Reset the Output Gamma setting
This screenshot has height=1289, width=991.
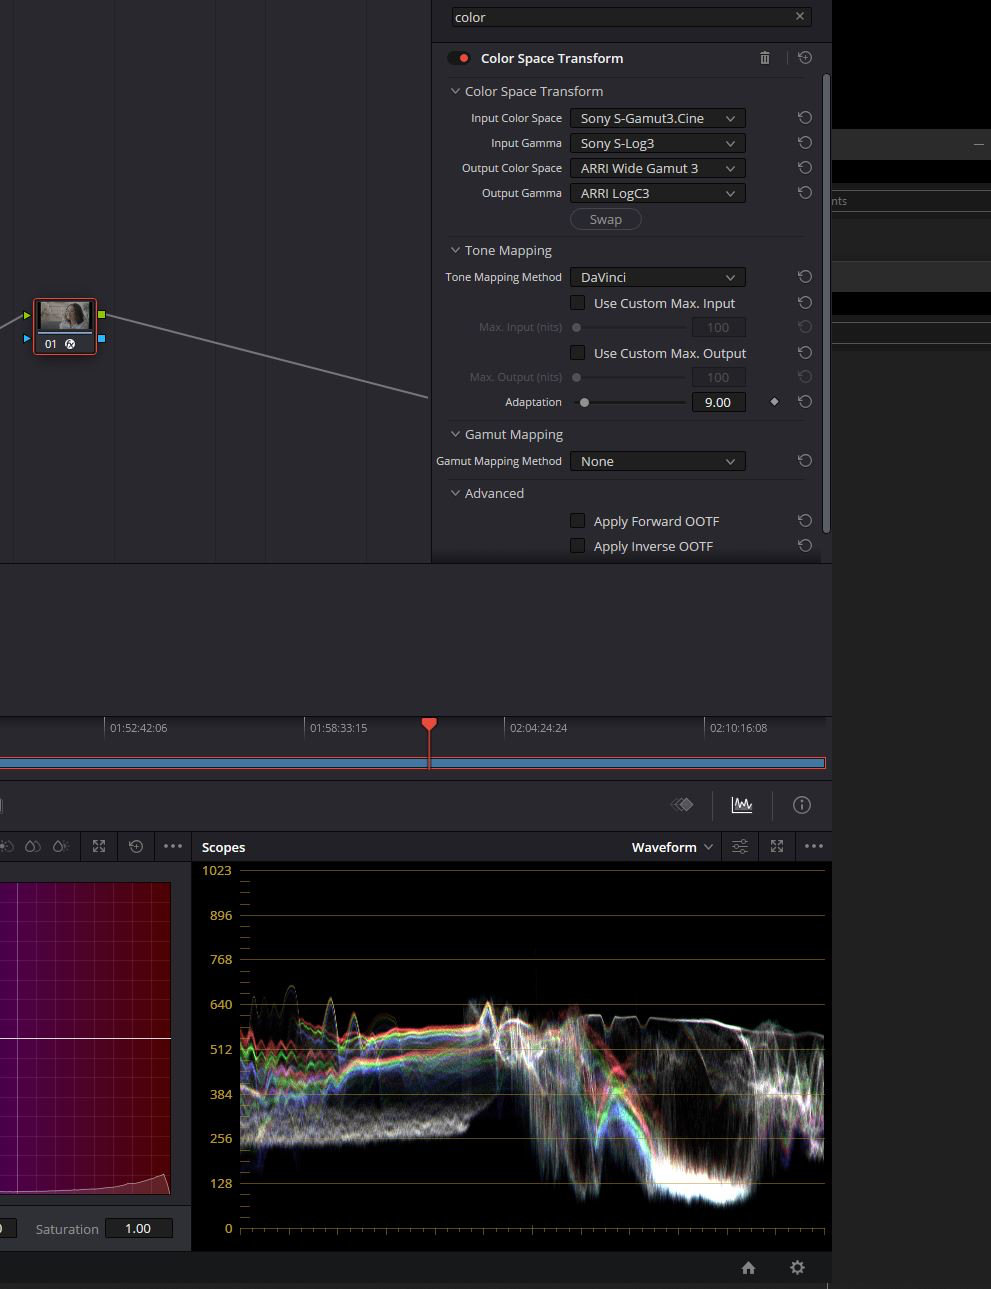pos(805,193)
